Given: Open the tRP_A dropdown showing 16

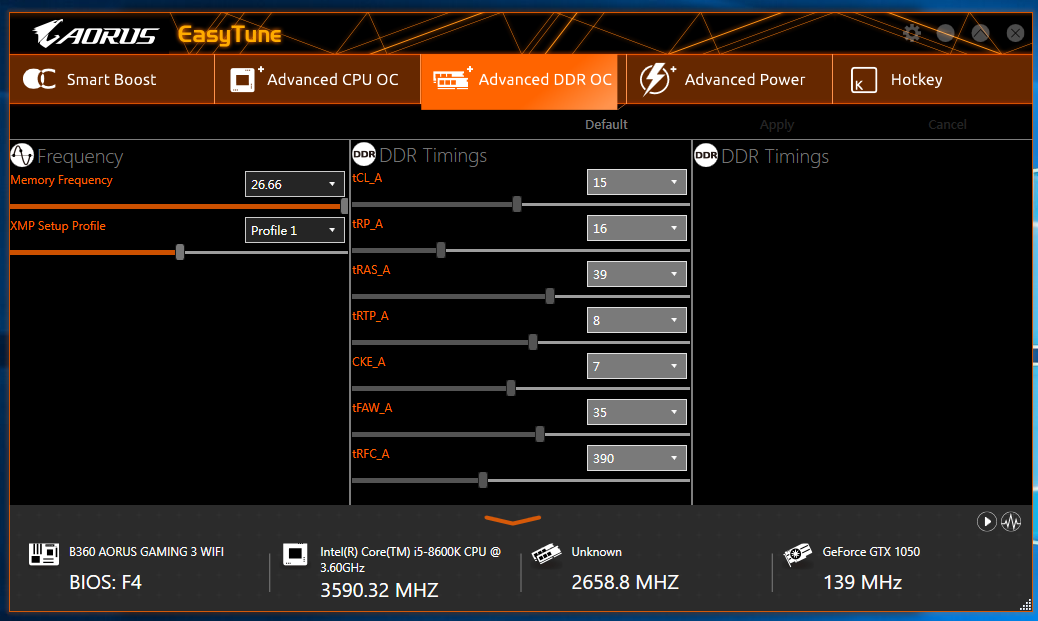Looking at the screenshot, I should 636,228.
